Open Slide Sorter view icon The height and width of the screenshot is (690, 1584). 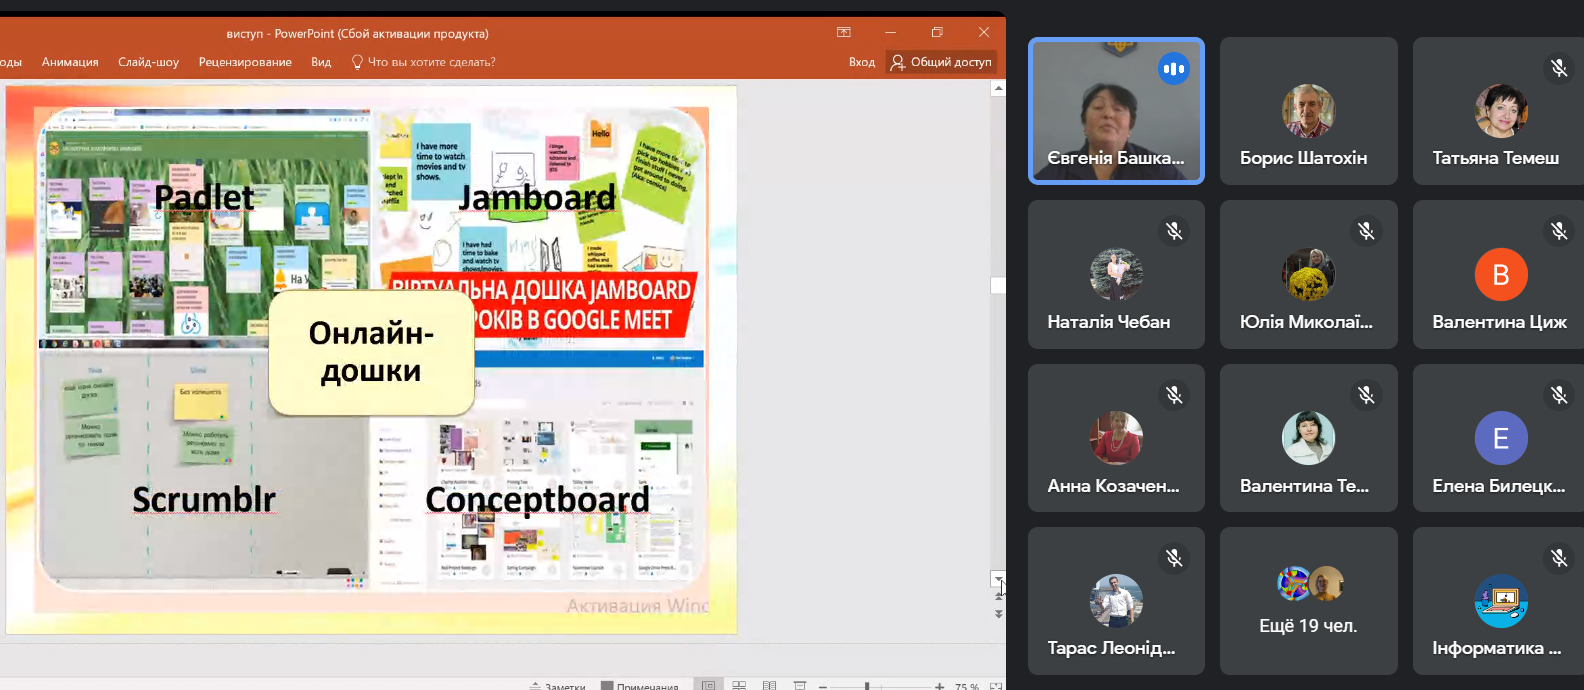[739, 685]
